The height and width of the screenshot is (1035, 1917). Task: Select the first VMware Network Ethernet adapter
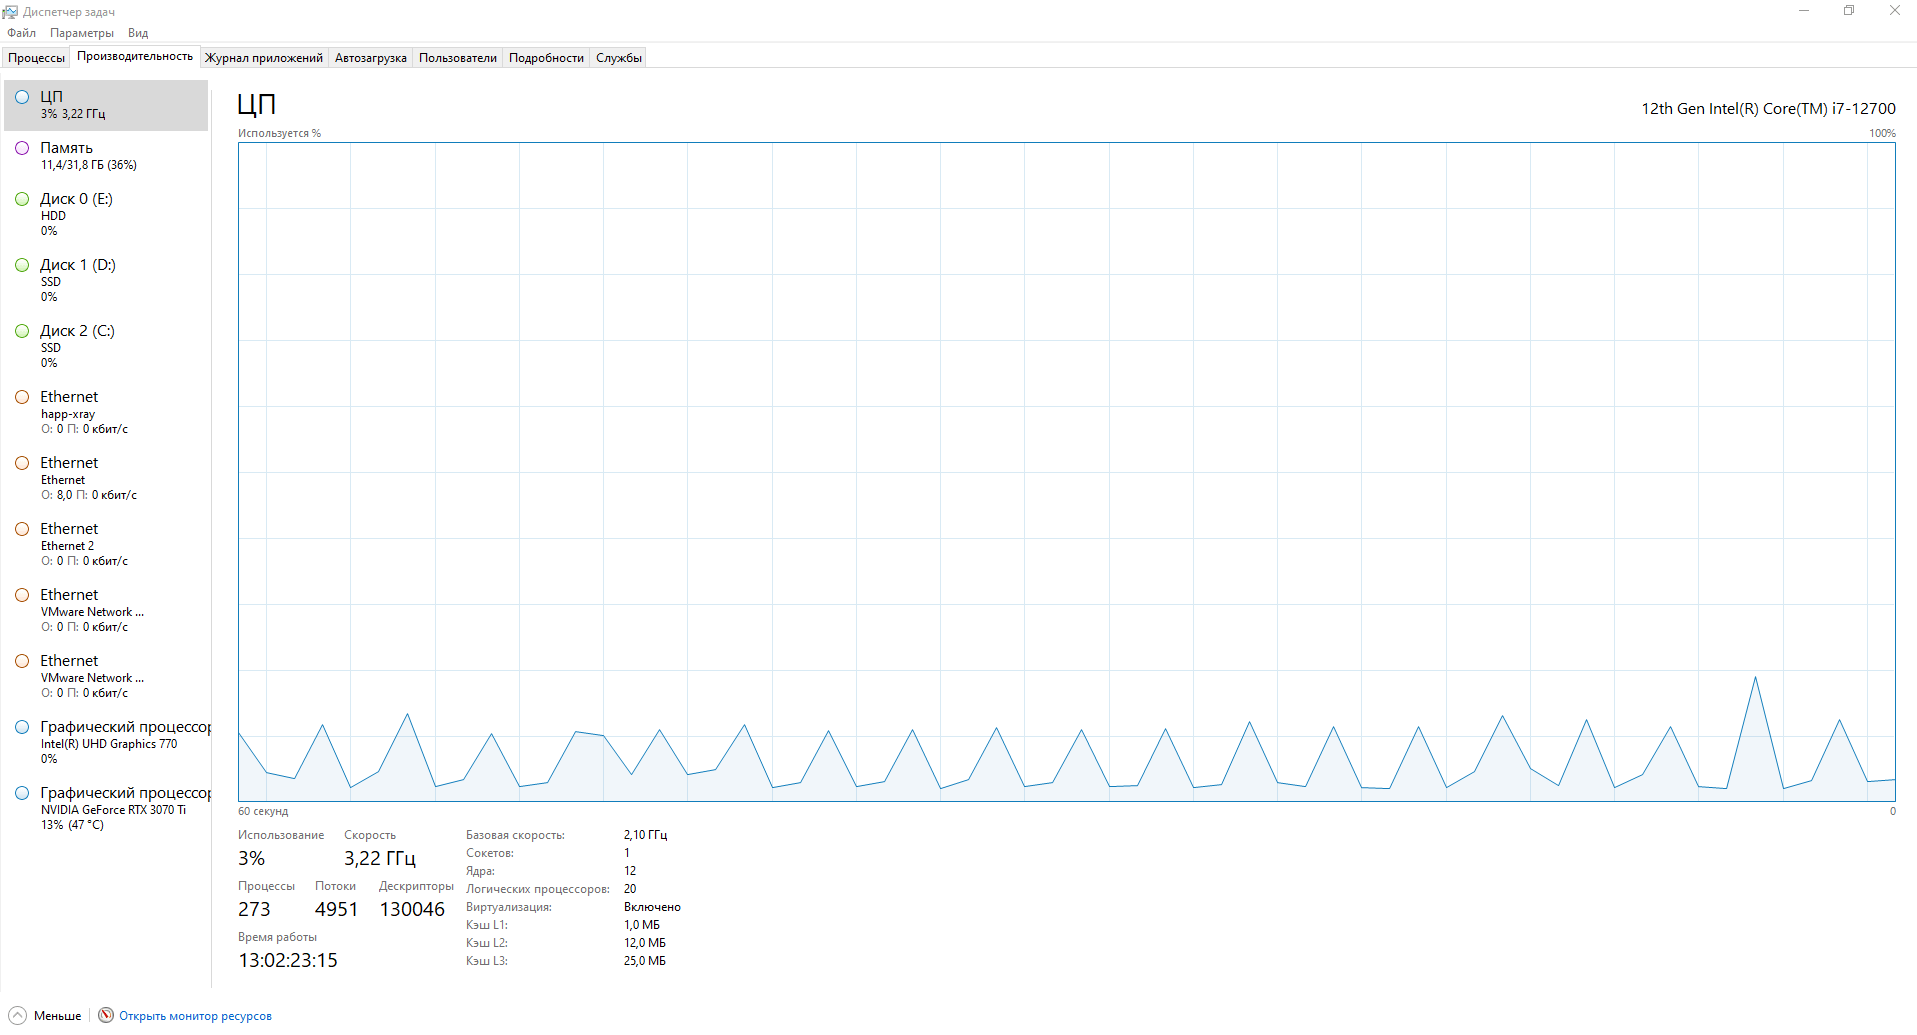106,611
